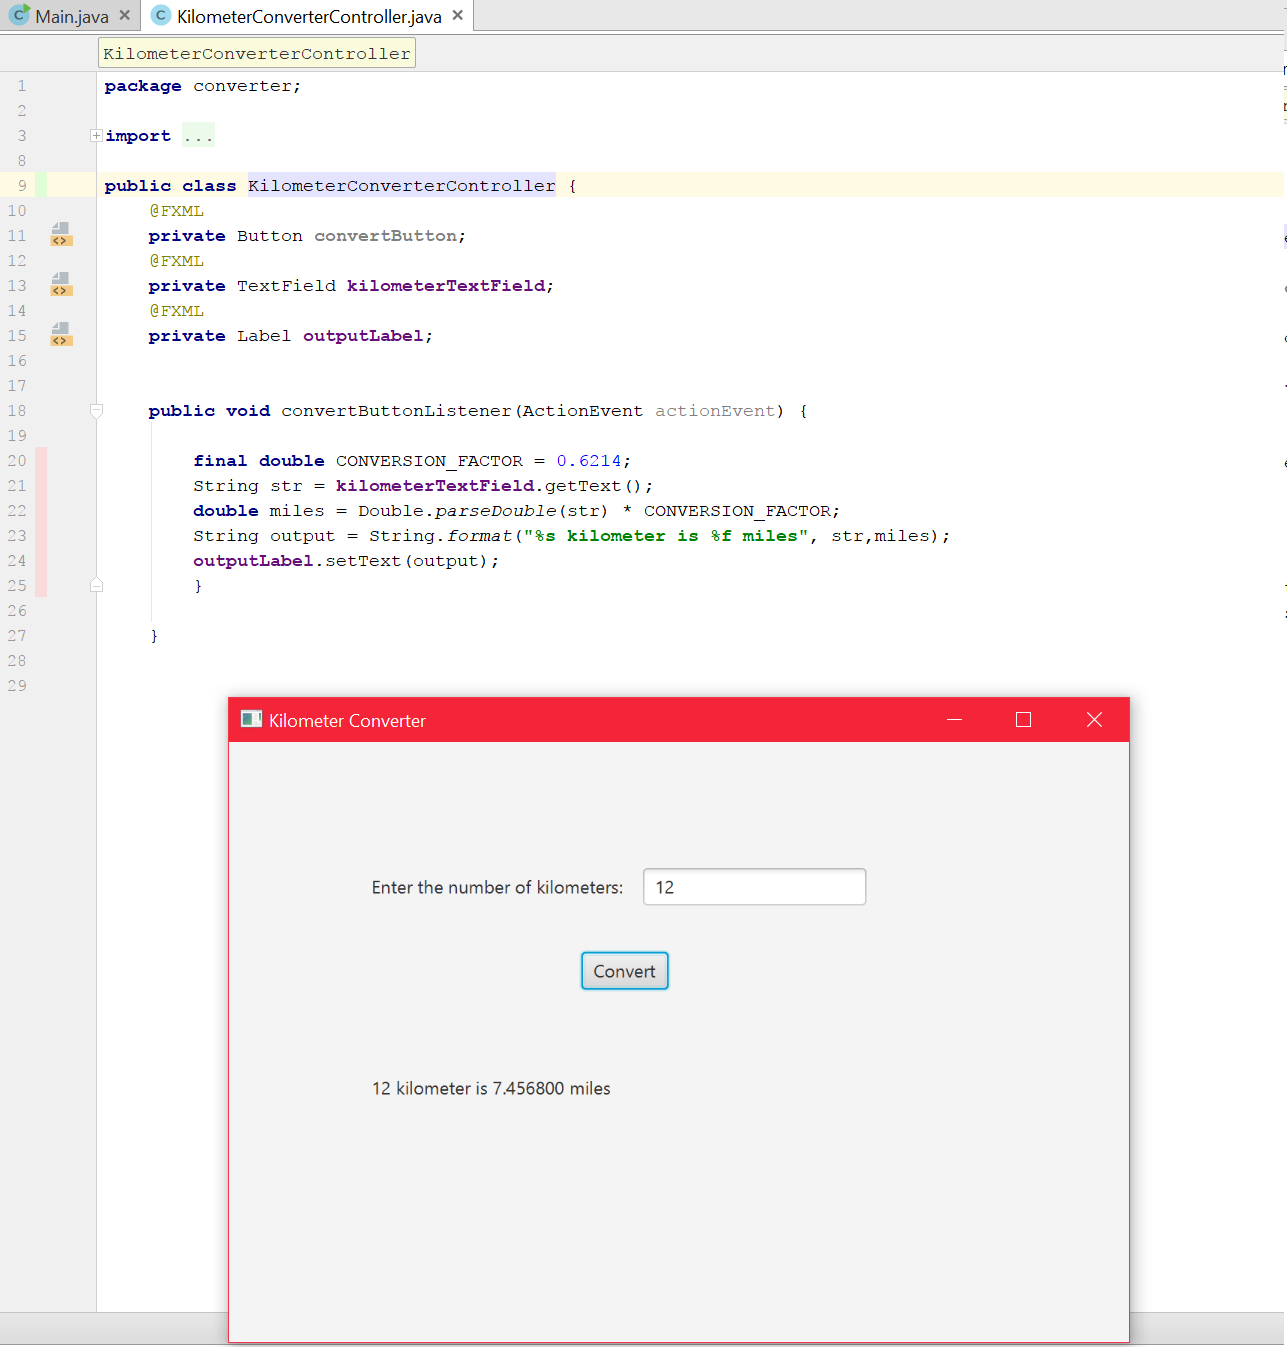
Task: Click the 'format' method on line 23
Action: pos(479,536)
